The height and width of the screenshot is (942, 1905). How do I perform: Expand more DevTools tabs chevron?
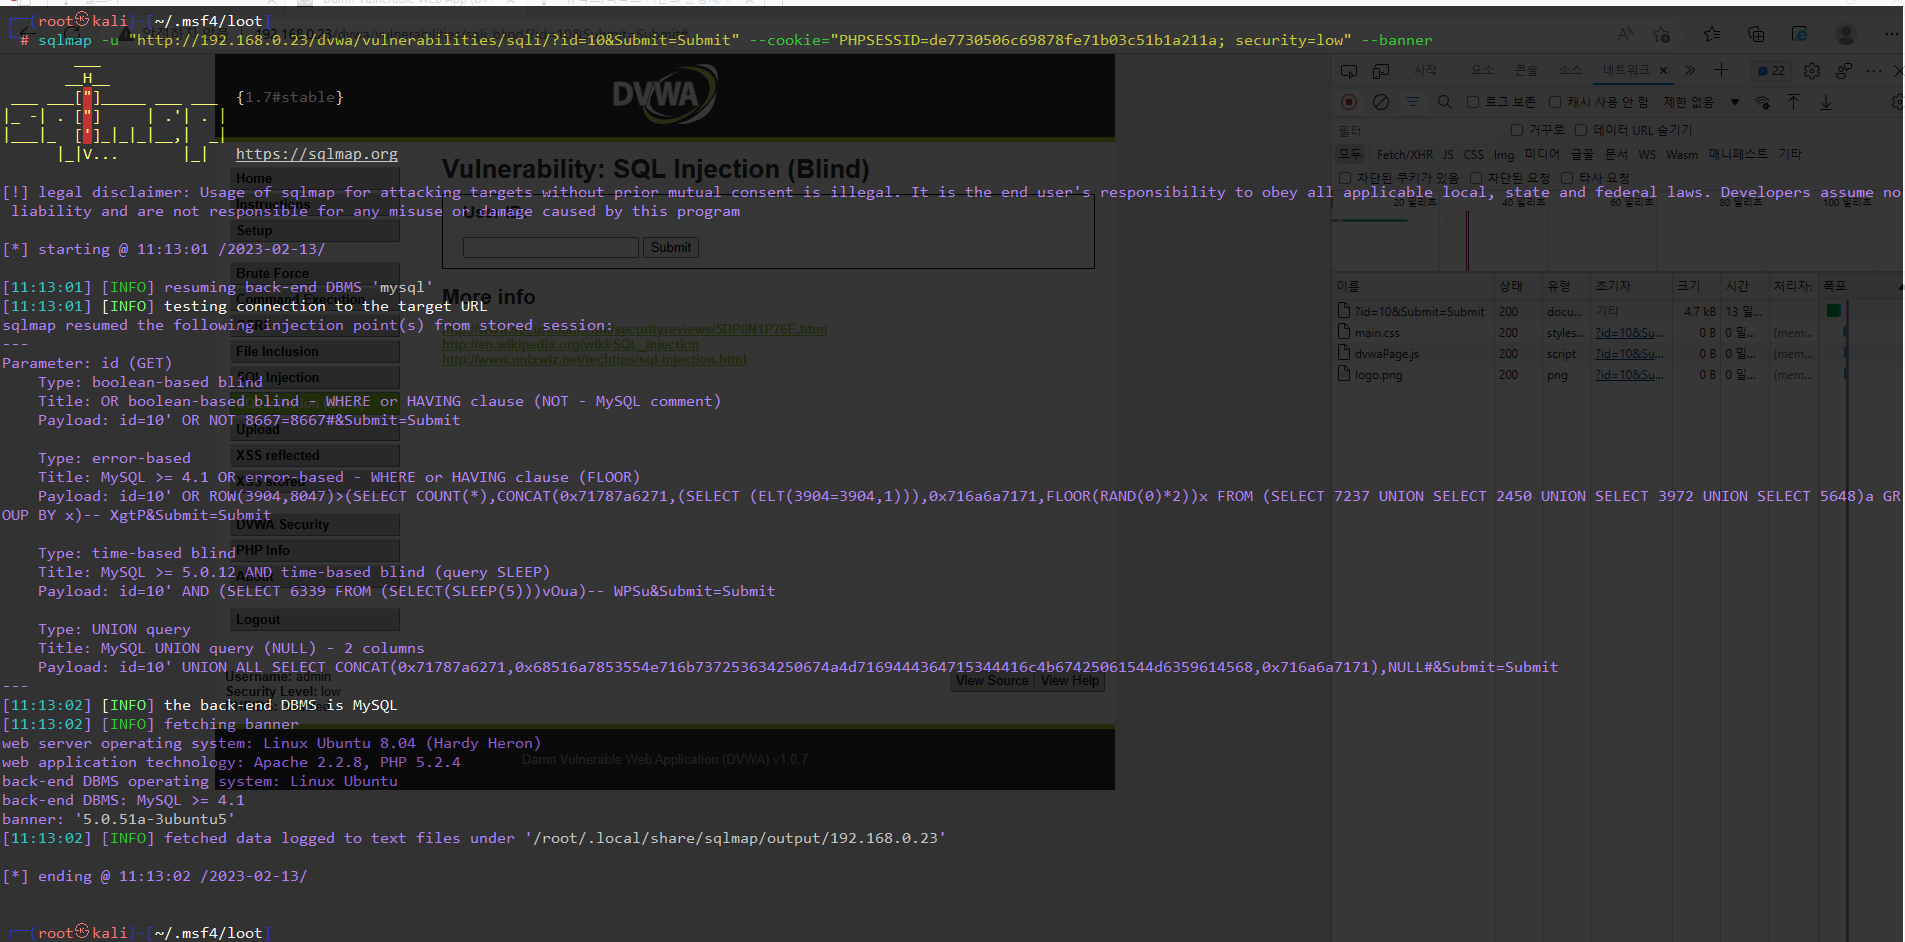tap(1690, 71)
